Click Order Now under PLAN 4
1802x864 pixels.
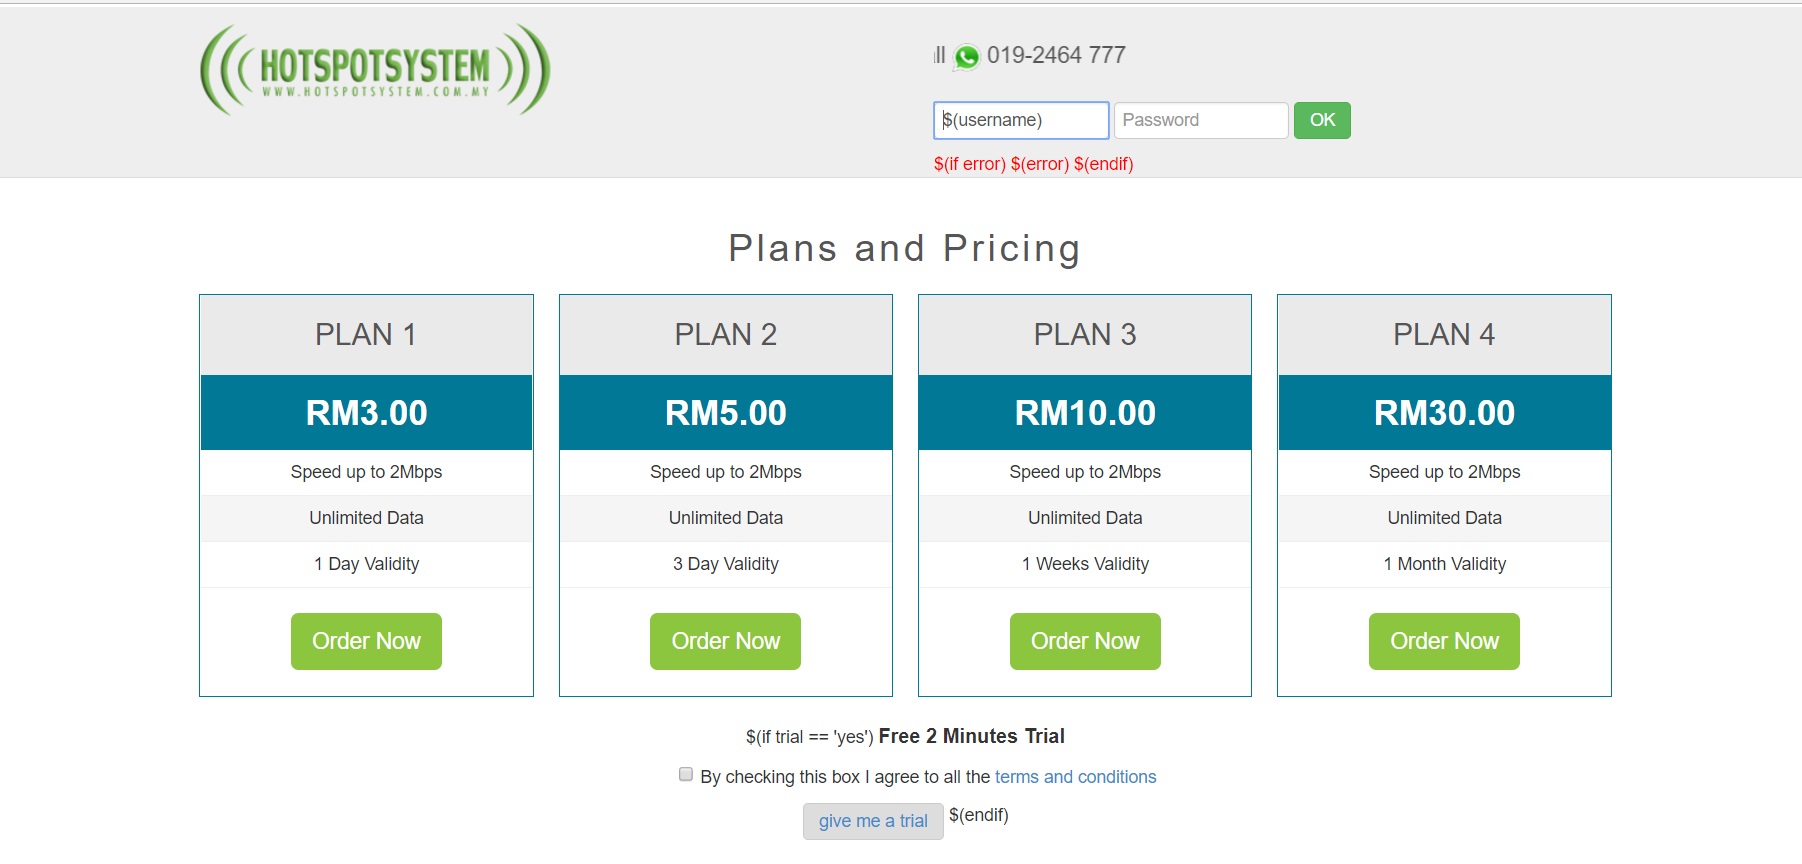point(1443,641)
